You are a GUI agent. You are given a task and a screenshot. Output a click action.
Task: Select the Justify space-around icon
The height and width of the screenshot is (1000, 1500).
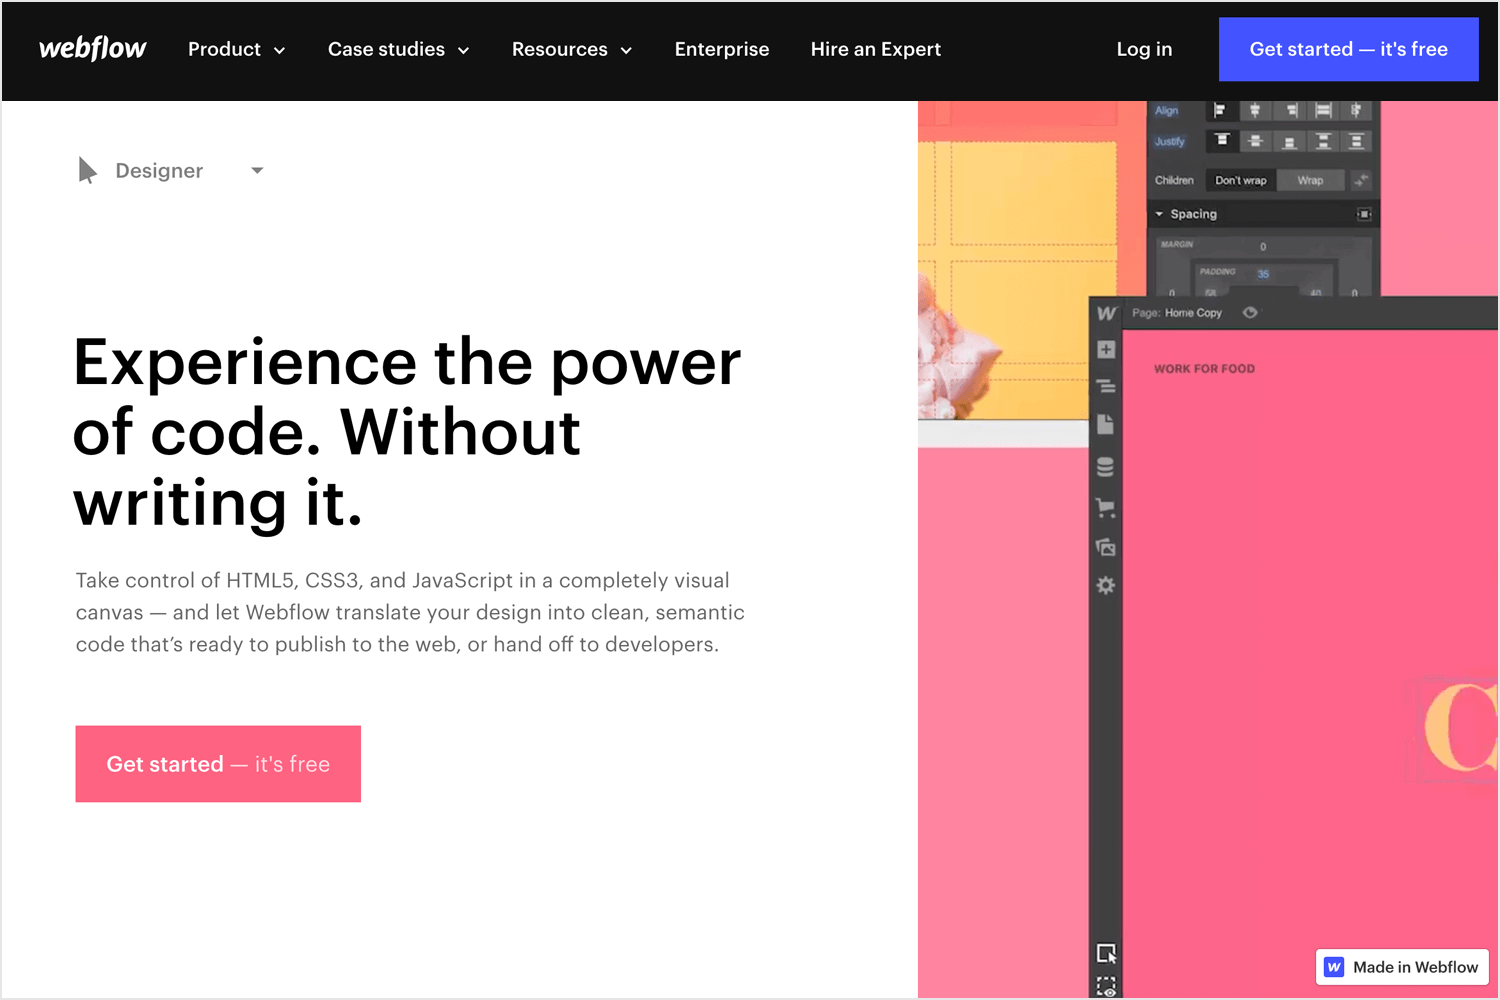point(1356,141)
